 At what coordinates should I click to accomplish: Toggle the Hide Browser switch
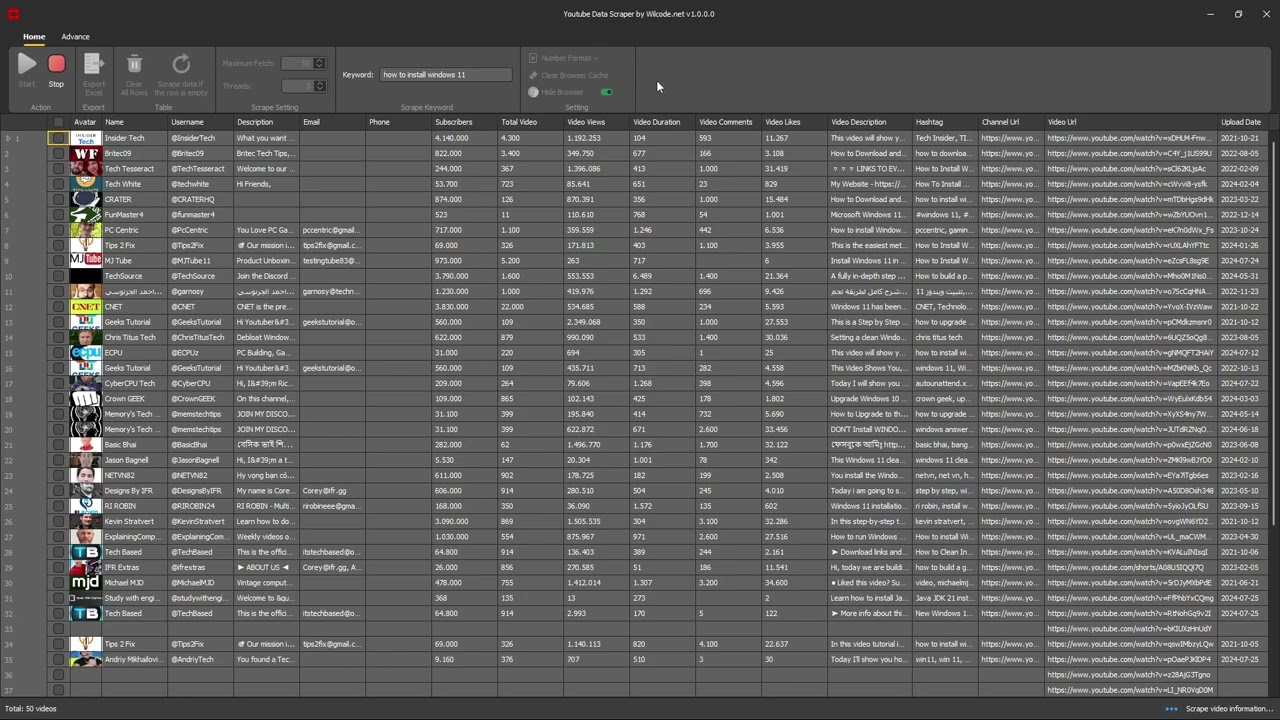click(606, 92)
